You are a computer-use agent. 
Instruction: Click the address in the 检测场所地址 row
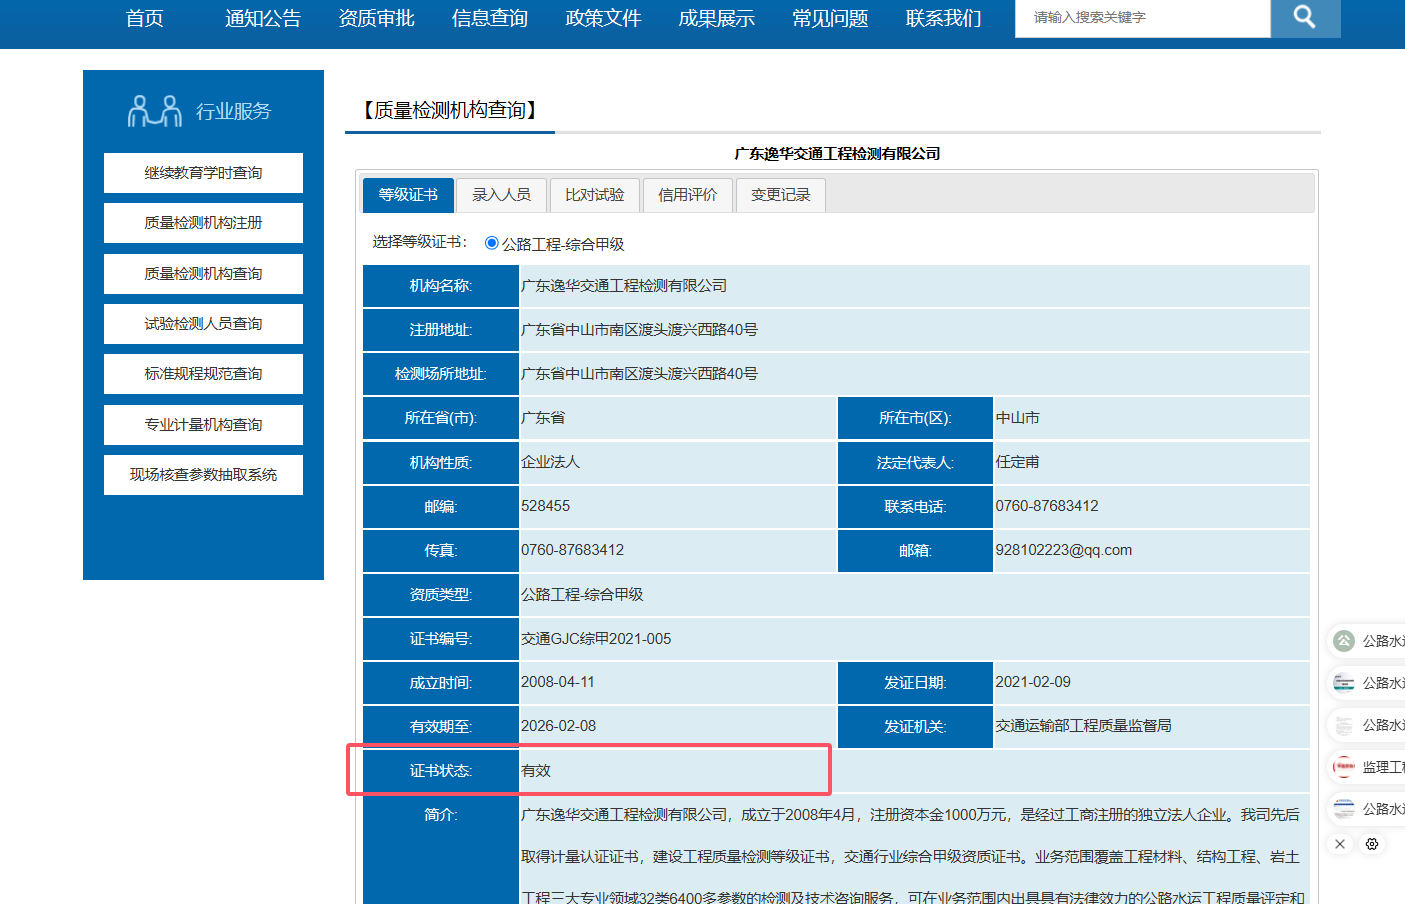[639, 374]
